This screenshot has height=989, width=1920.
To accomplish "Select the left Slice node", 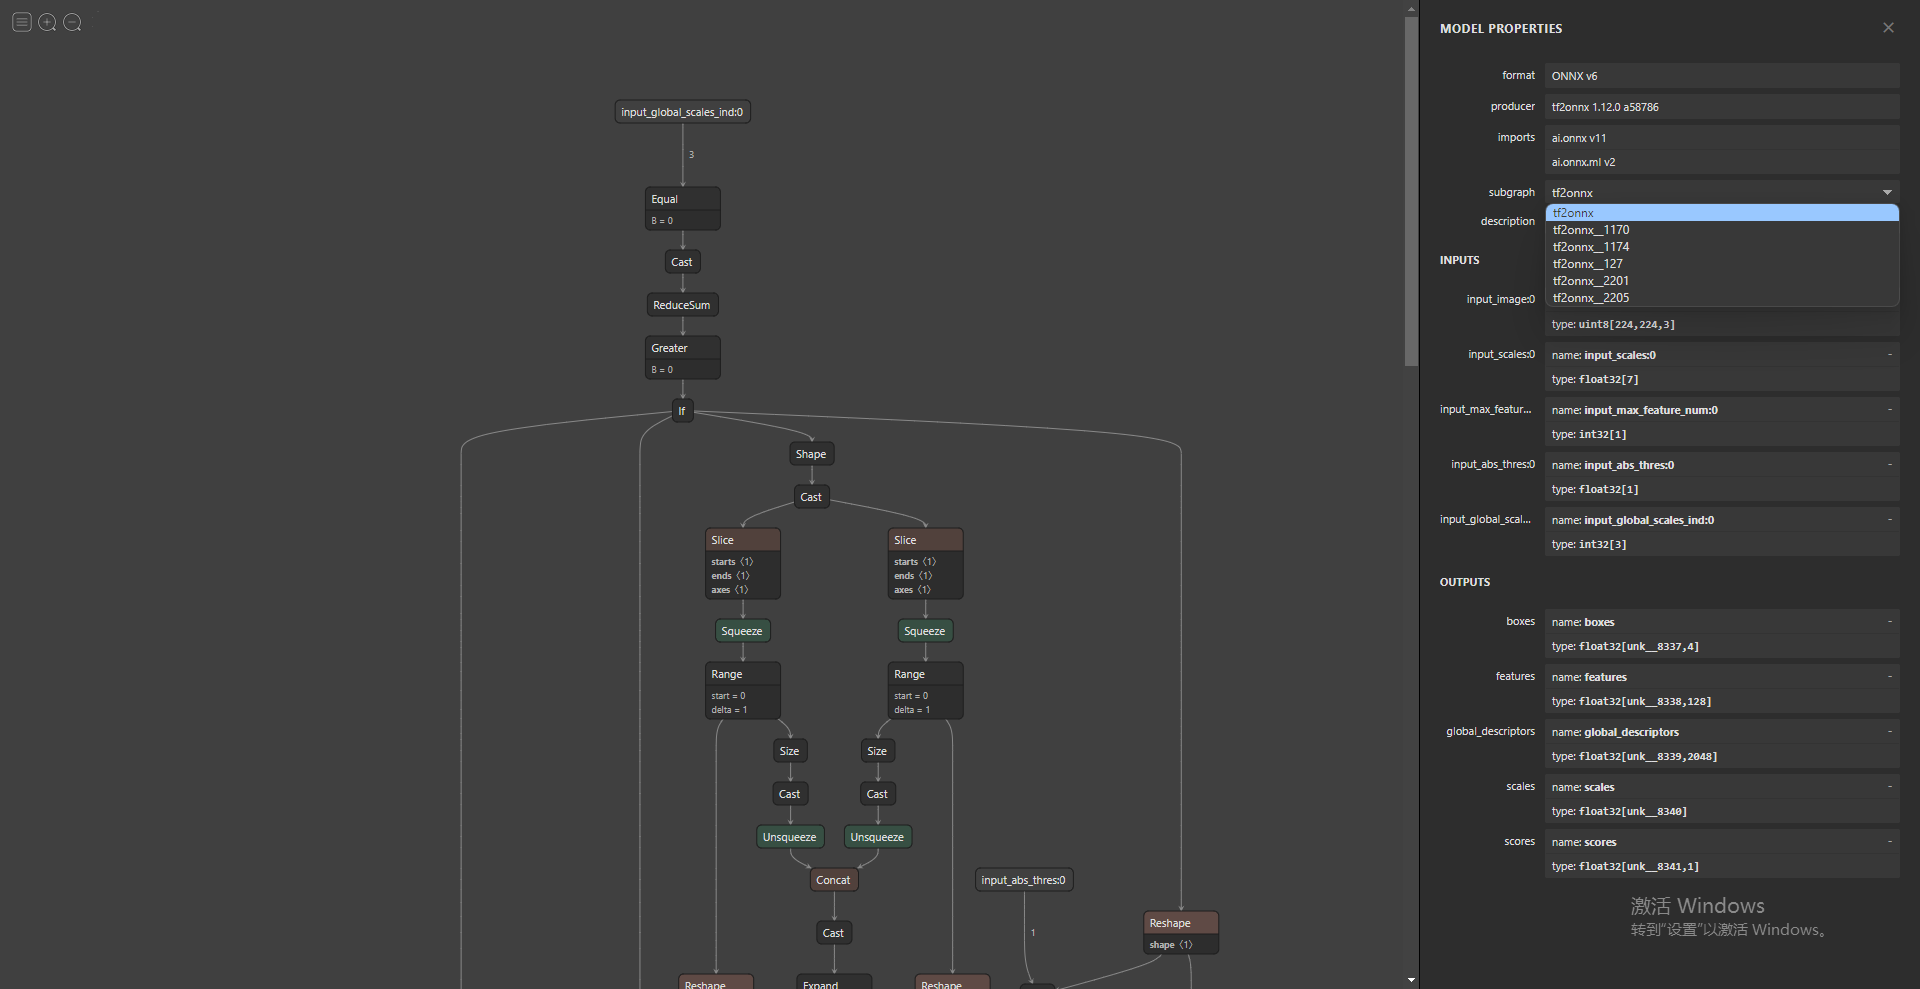I will coord(742,564).
